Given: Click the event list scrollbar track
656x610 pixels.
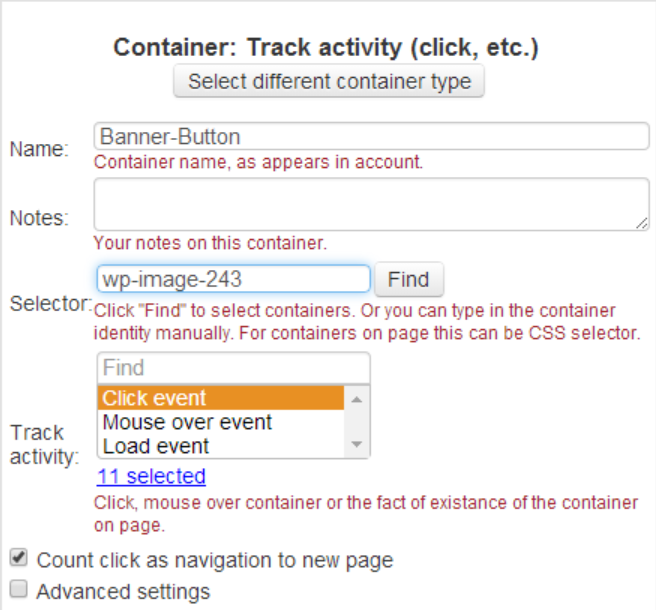Looking at the screenshot, I should [x=357, y=424].
